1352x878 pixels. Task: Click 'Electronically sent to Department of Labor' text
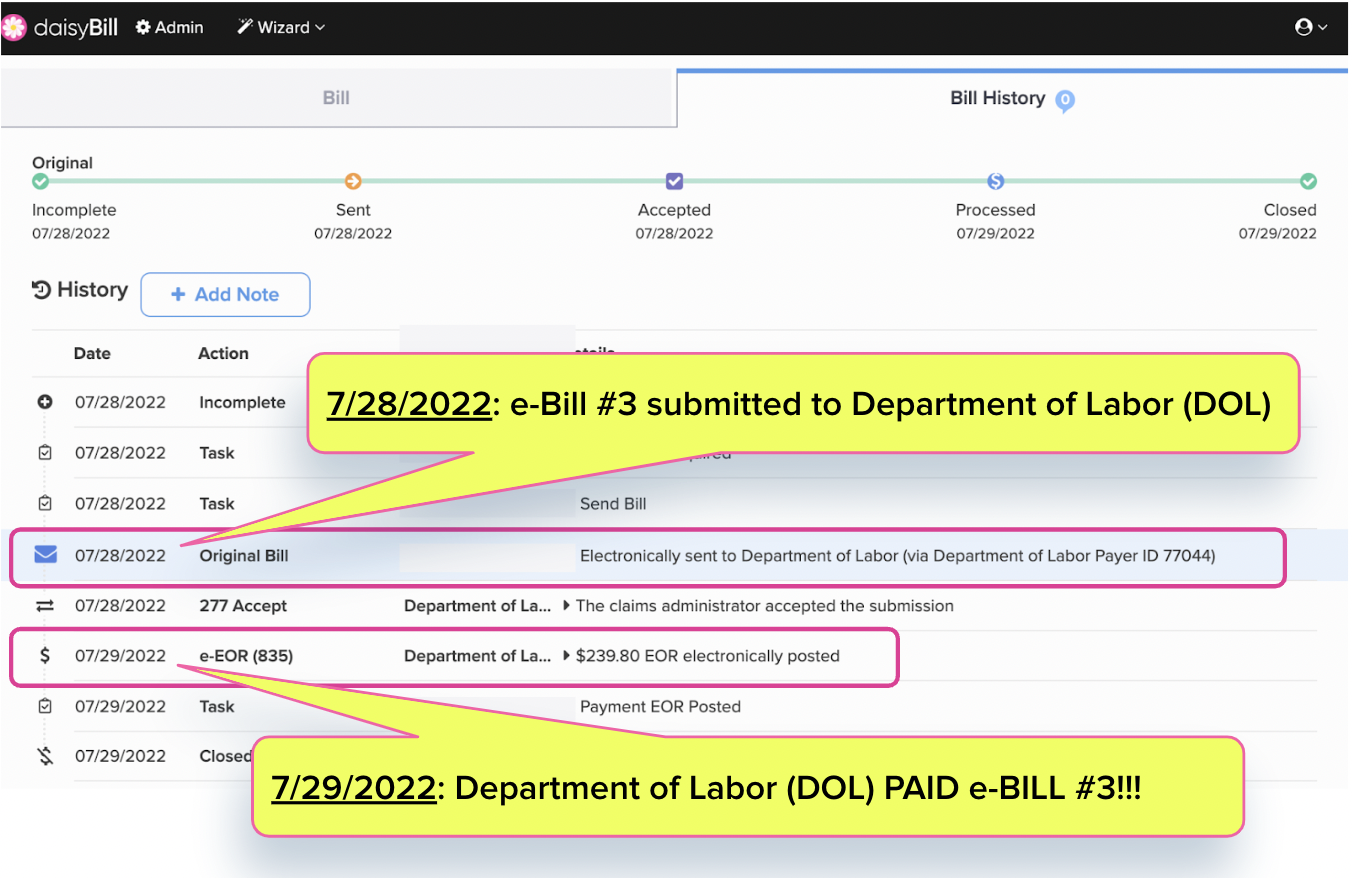tap(897, 555)
